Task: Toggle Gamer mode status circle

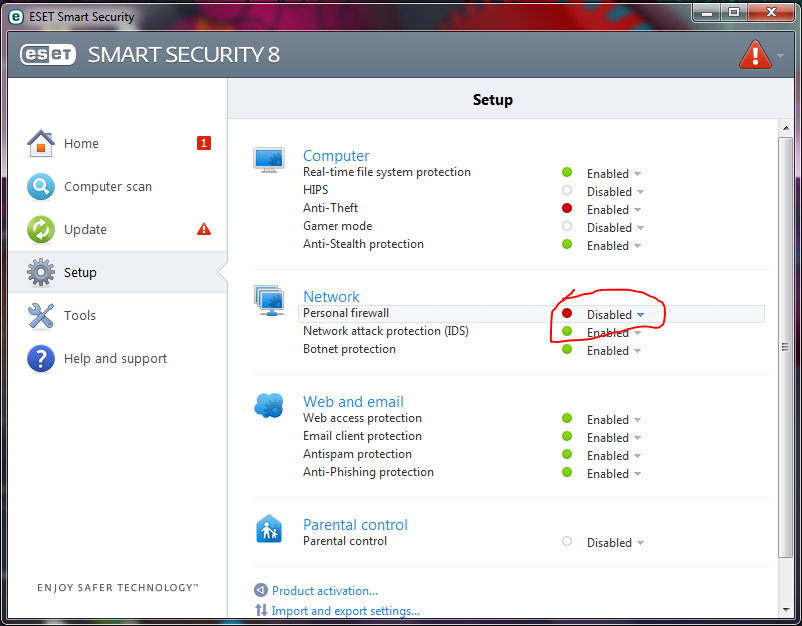Action: [x=567, y=226]
